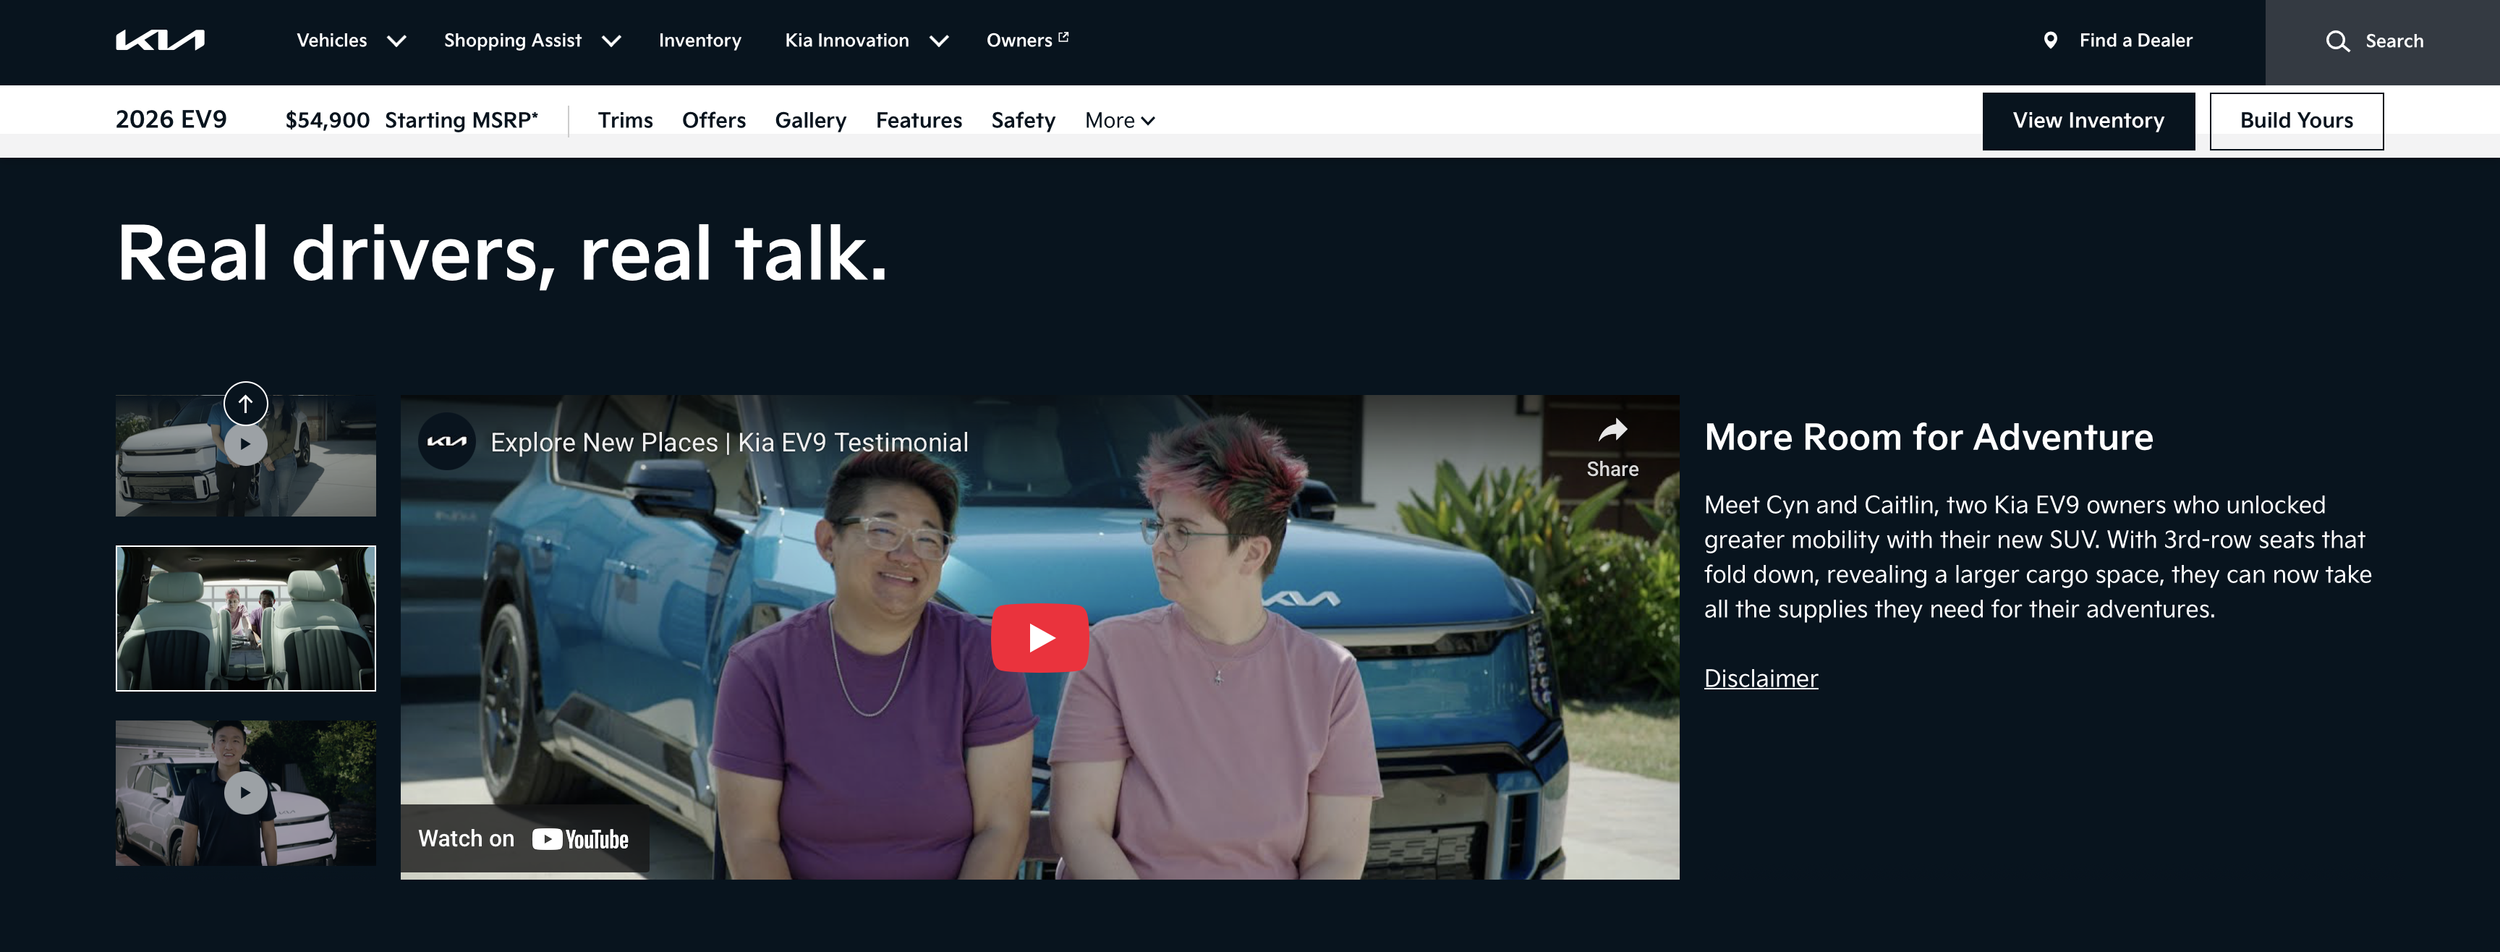The image size is (2500, 952).
Task: Open Find a Dealer
Action: coord(2135,40)
